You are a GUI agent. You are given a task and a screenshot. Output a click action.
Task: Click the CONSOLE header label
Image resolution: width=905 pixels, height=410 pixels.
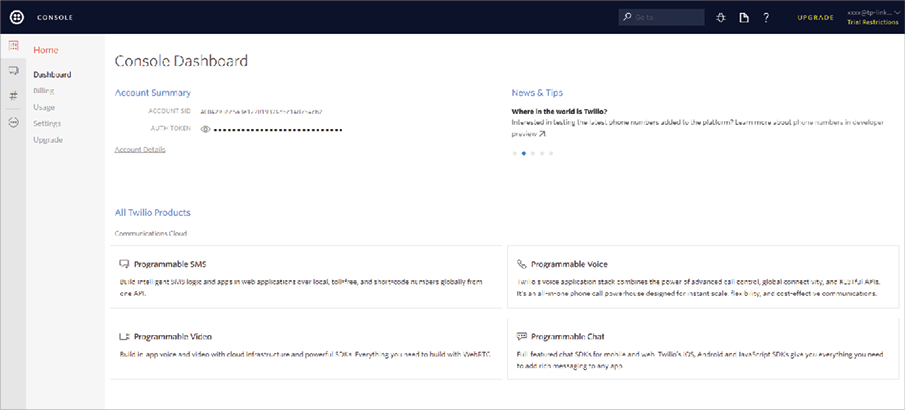click(x=55, y=17)
